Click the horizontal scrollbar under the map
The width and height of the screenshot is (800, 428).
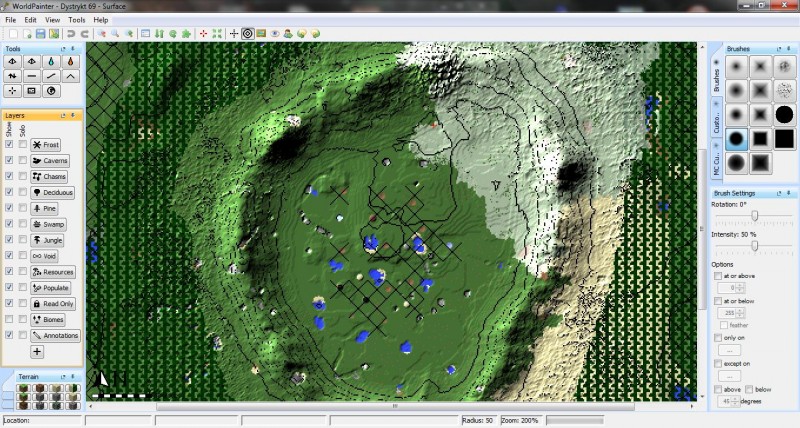click(394, 407)
